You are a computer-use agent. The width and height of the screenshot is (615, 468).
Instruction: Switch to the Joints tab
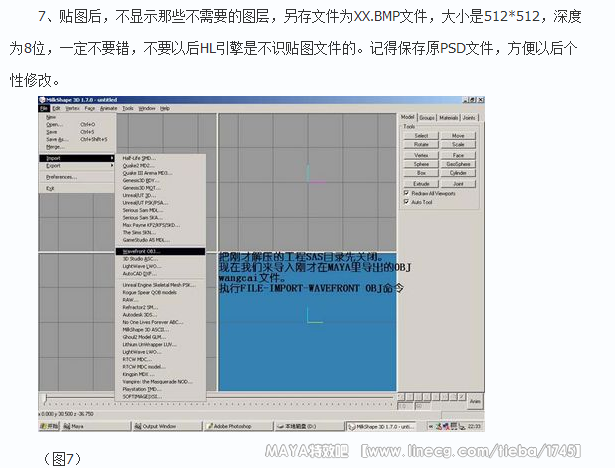coord(469,118)
